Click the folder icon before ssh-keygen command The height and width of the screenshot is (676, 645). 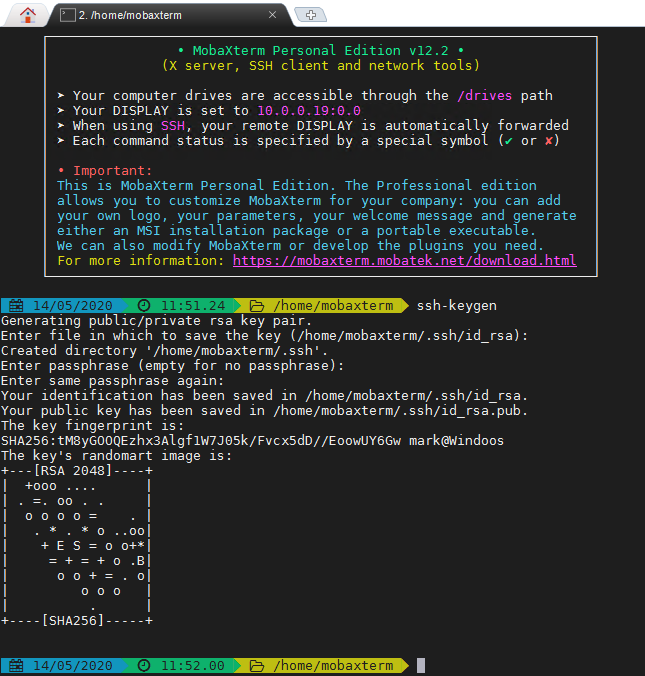click(257, 306)
